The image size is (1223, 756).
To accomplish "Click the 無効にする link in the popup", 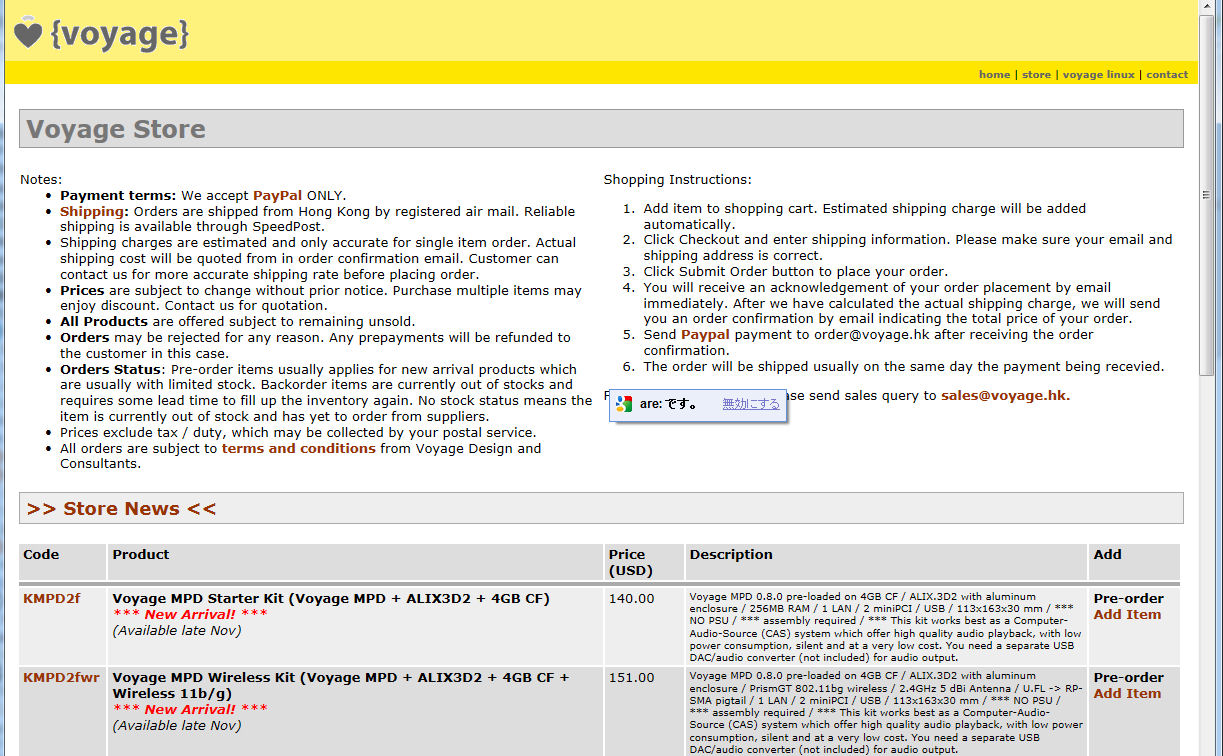I will [750, 404].
